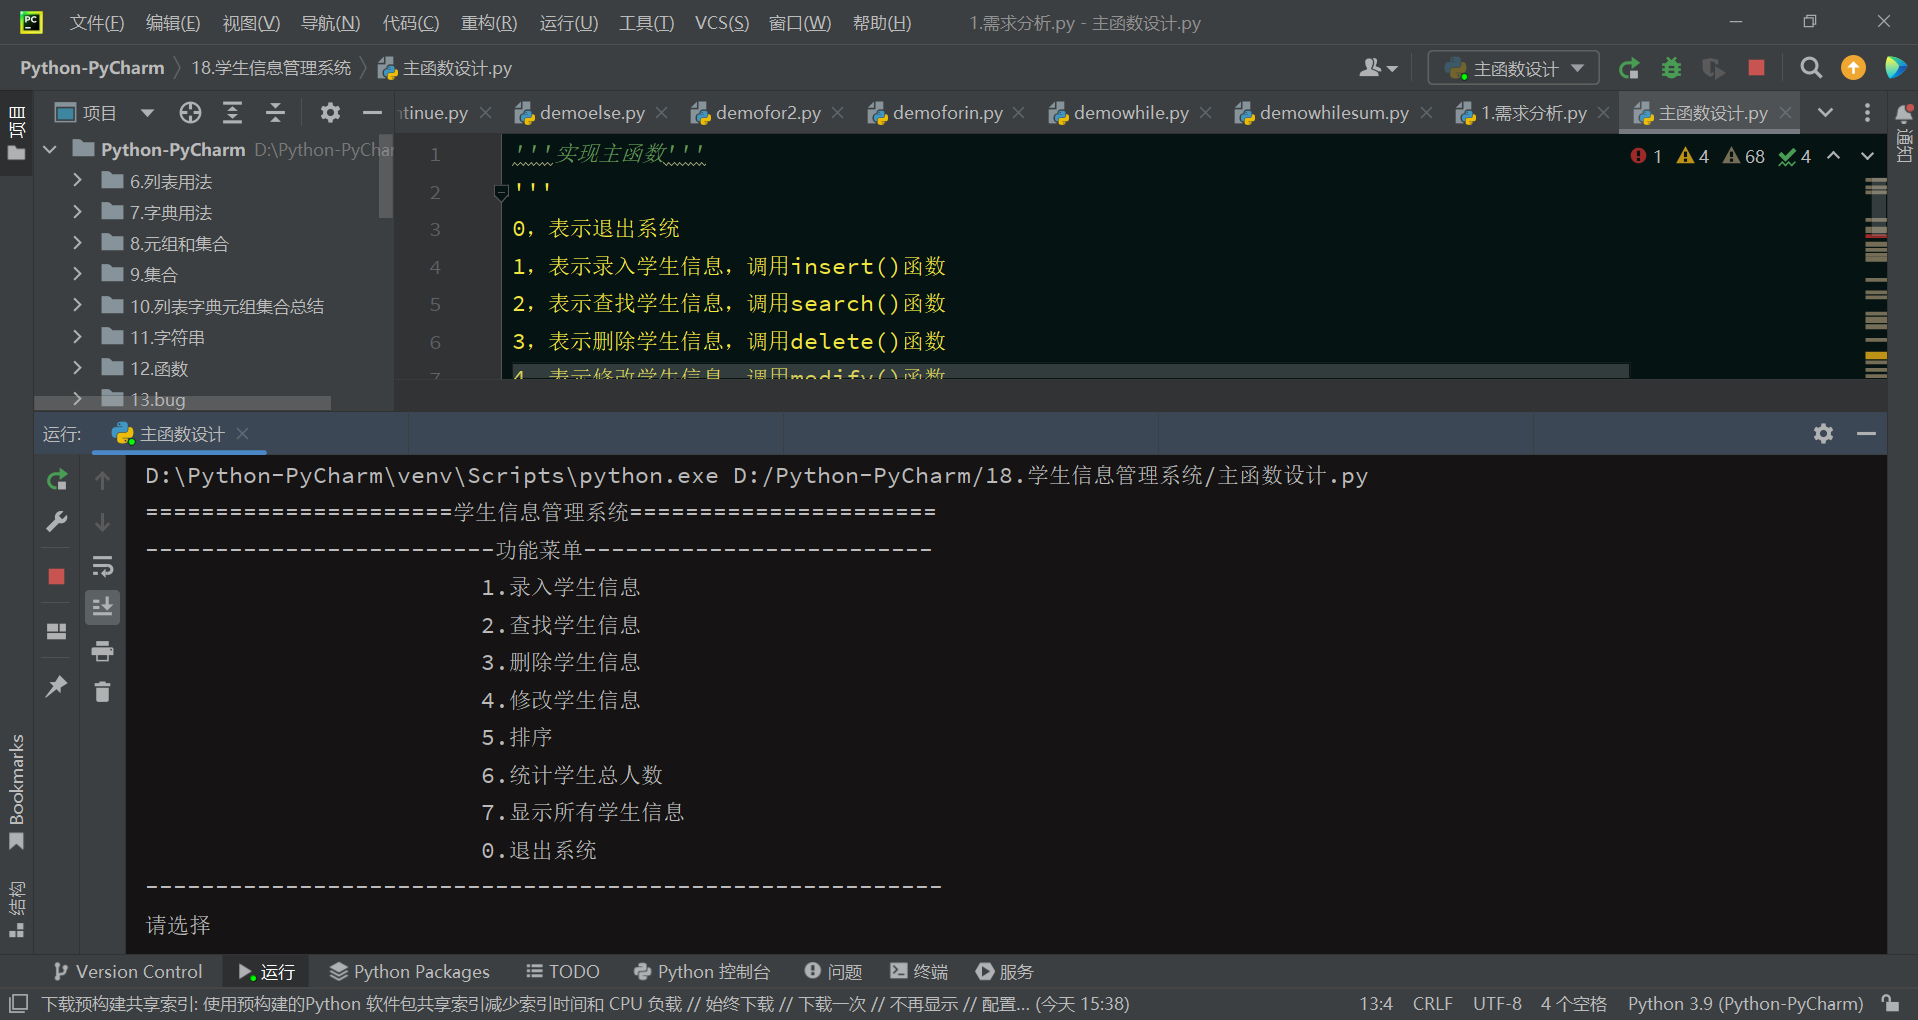Toggle scroll-to-end in the console output
This screenshot has height=1020, width=1918.
click(103, 606)
